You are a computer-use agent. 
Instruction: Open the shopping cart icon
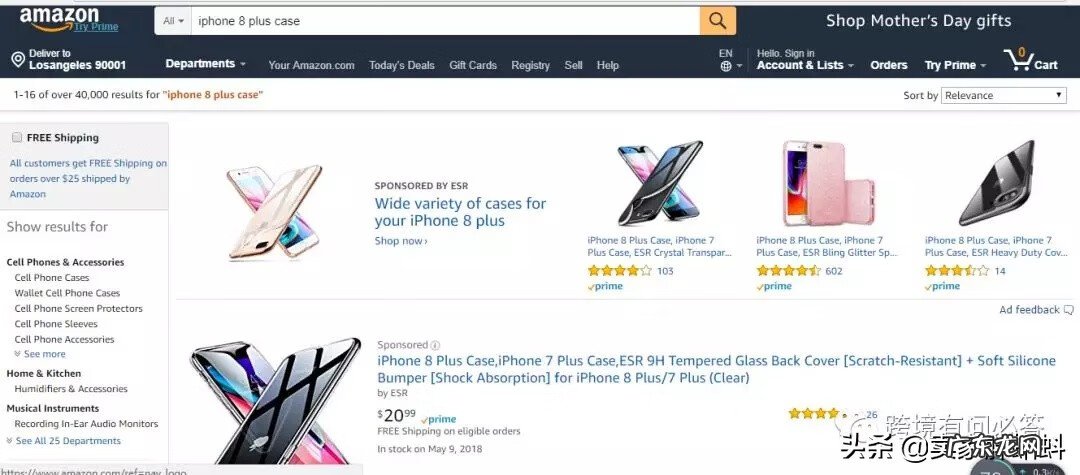[x=1020, y=60]
